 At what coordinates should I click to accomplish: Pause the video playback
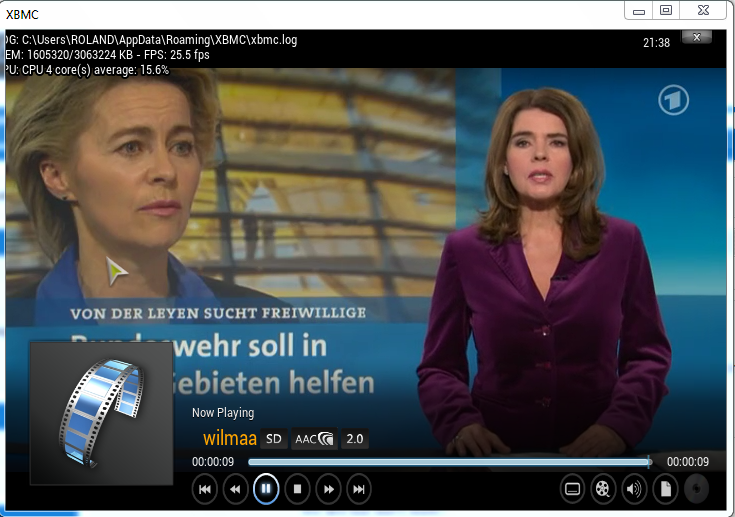click(x=266, y=489)
